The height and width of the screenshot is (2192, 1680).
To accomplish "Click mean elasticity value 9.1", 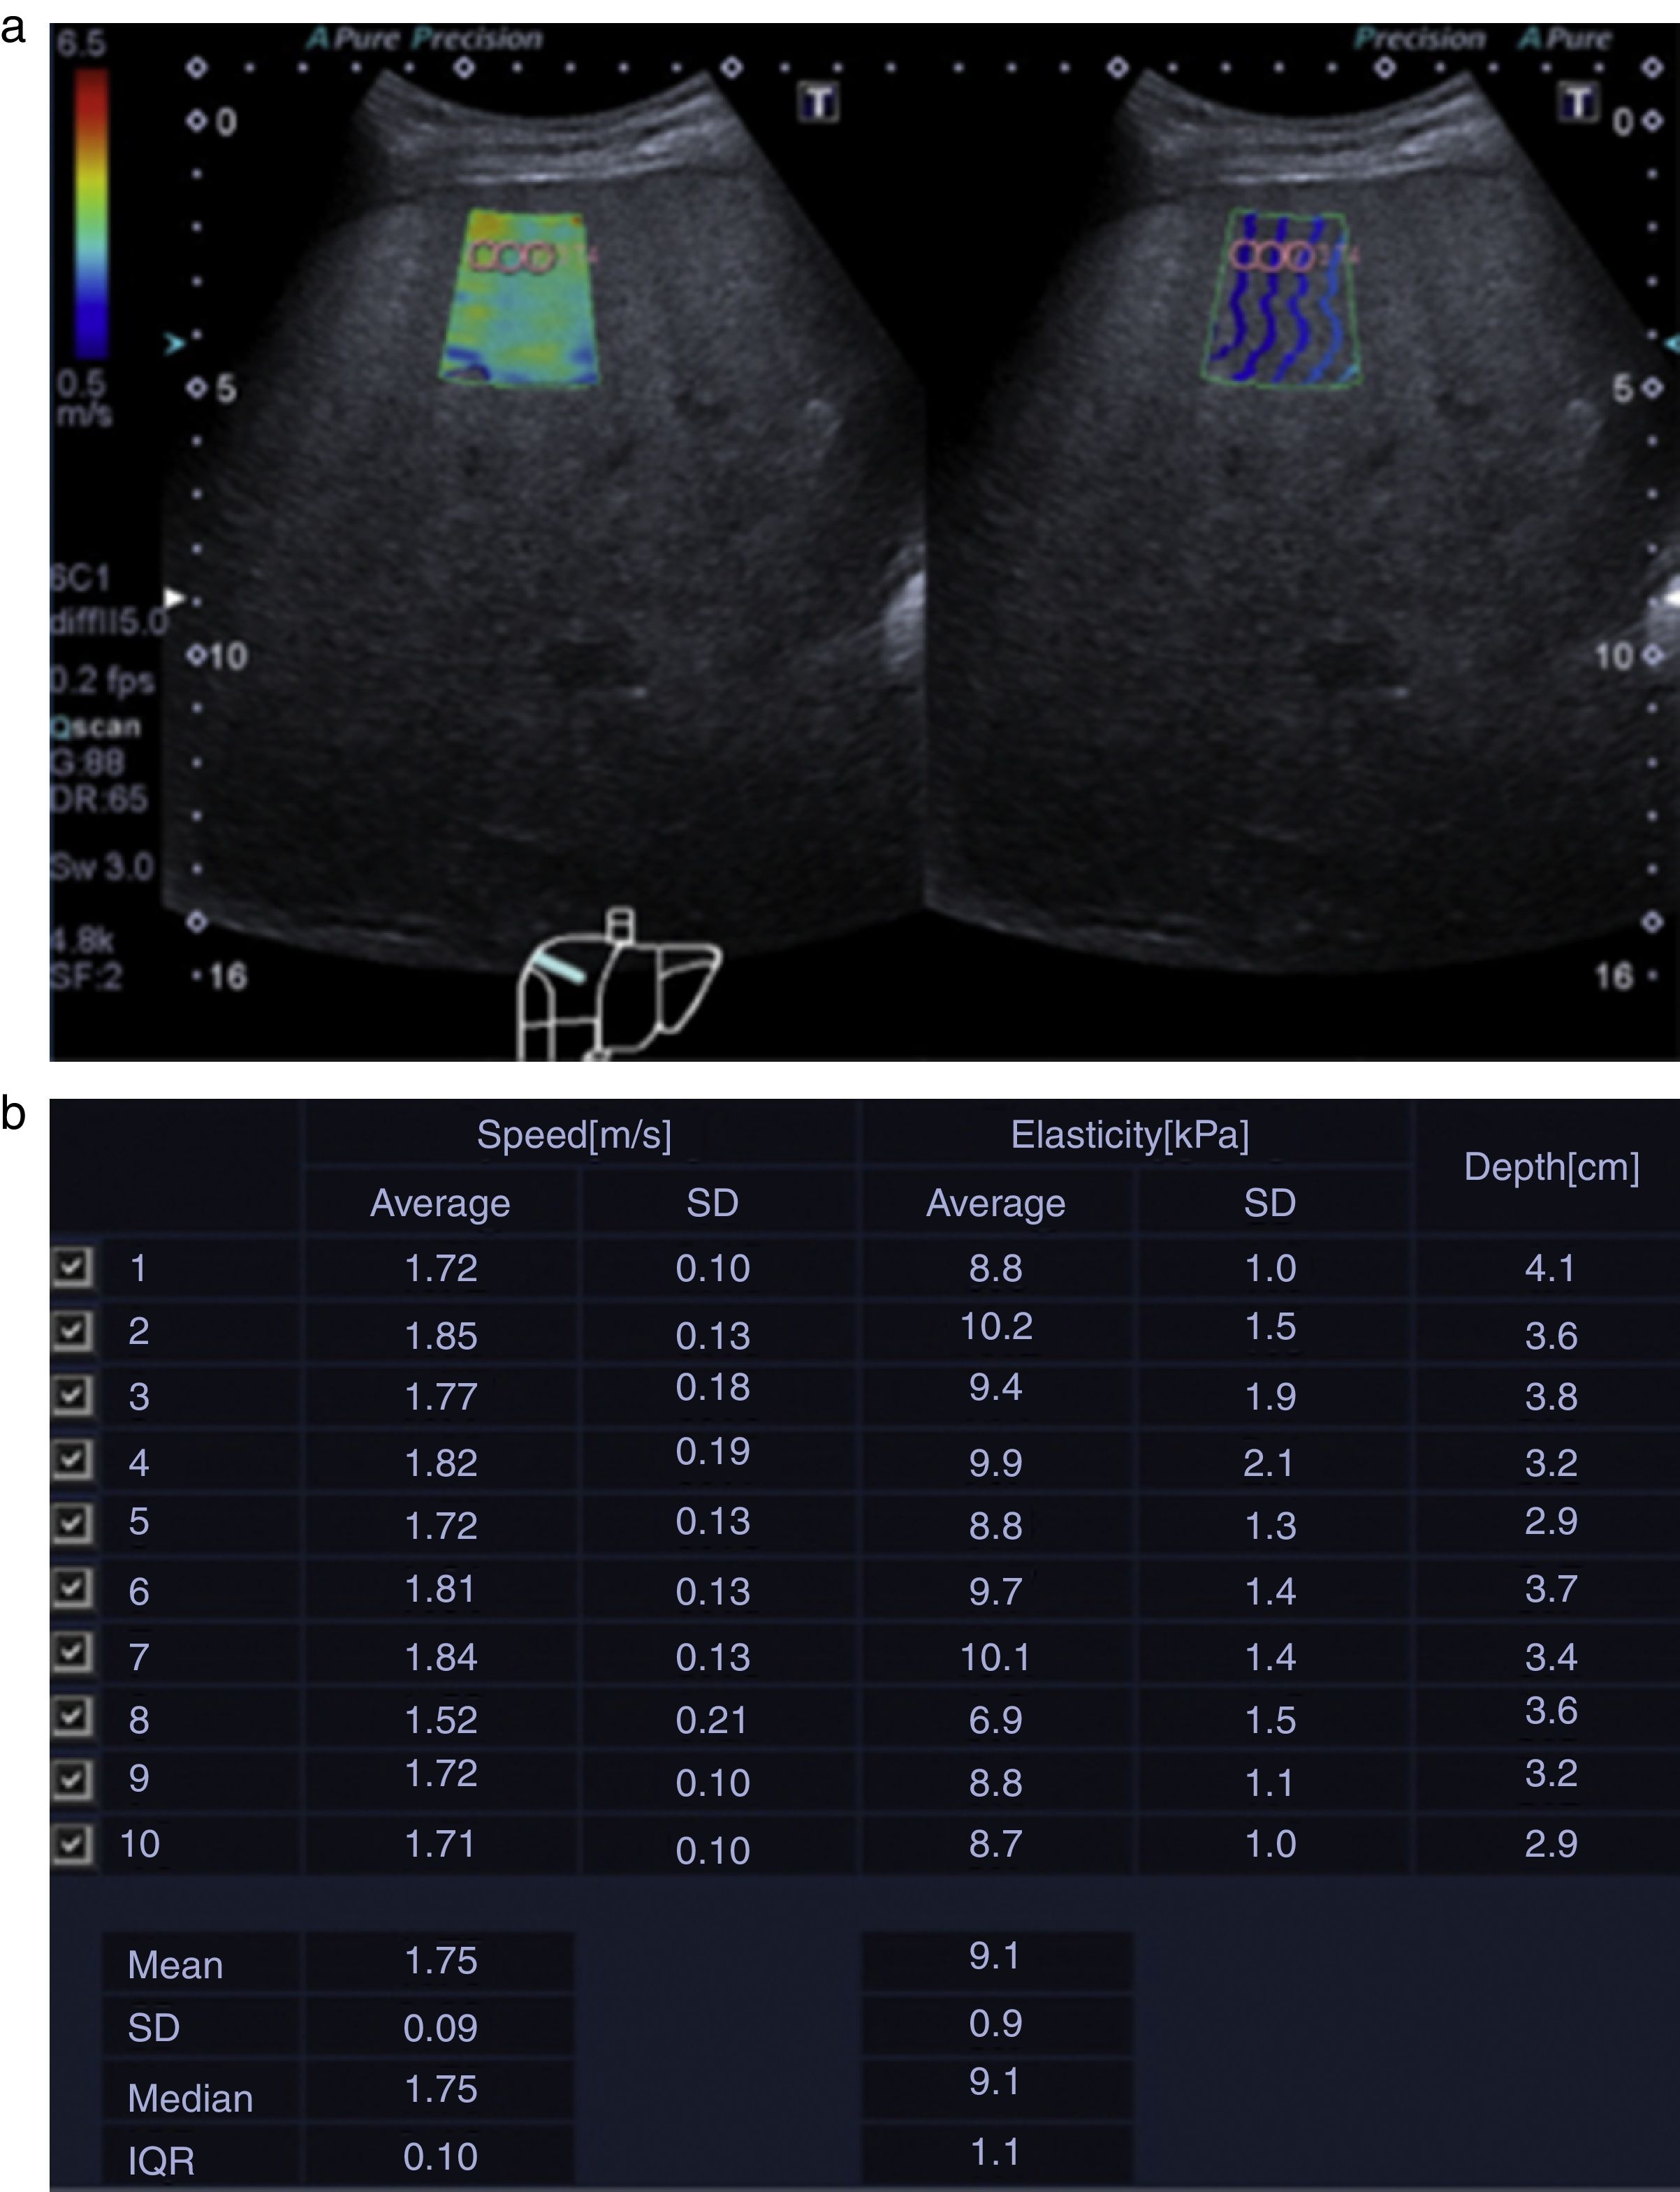I will (x=994, y=1956).
